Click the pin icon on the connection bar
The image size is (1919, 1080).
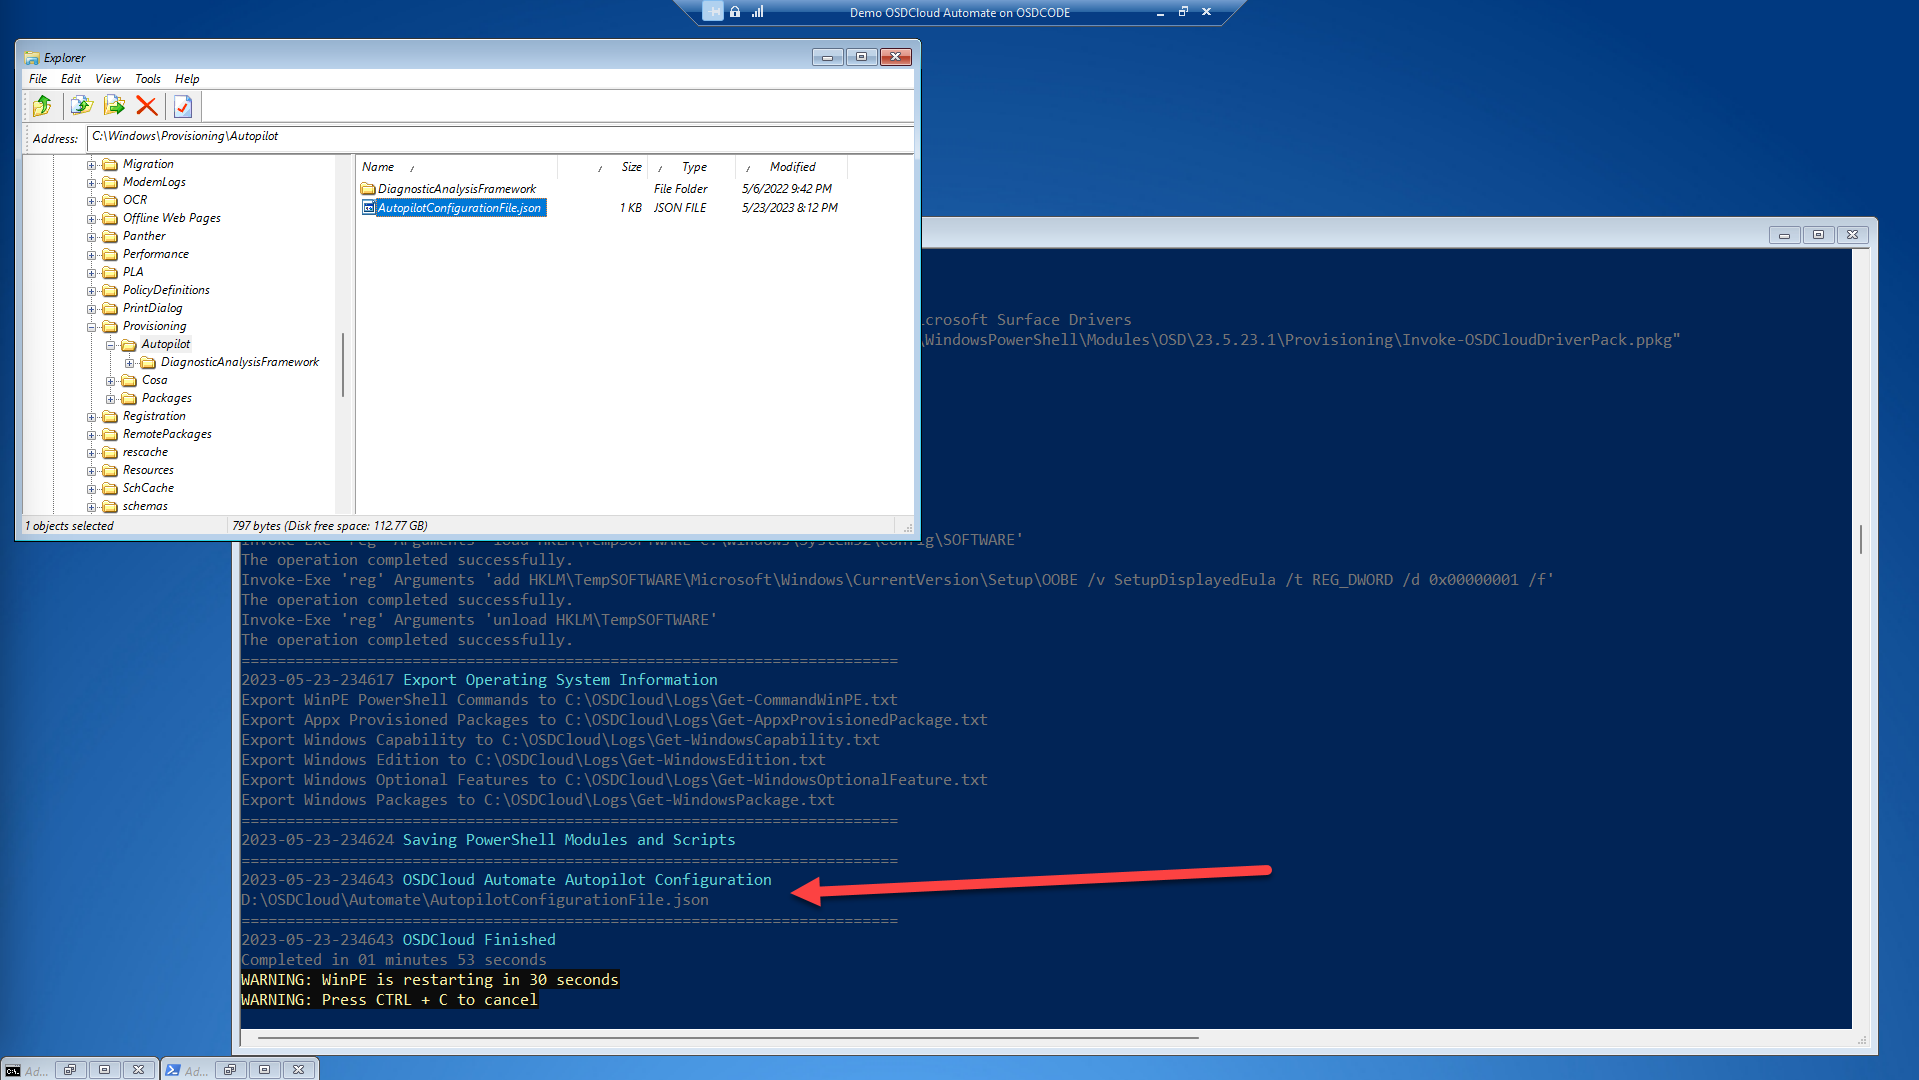click(x=712, y=12)
